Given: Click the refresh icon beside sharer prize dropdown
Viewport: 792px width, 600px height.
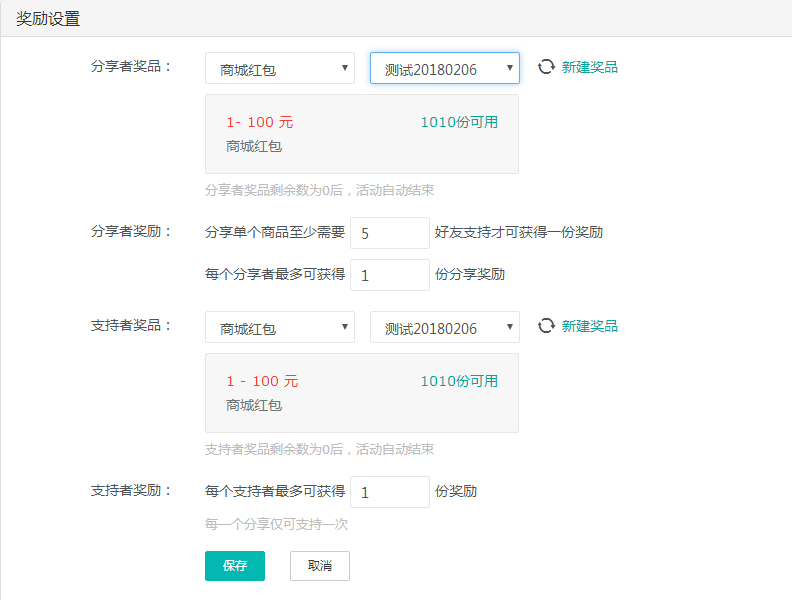Looking at the screenshot, I should tap(546, 67).
